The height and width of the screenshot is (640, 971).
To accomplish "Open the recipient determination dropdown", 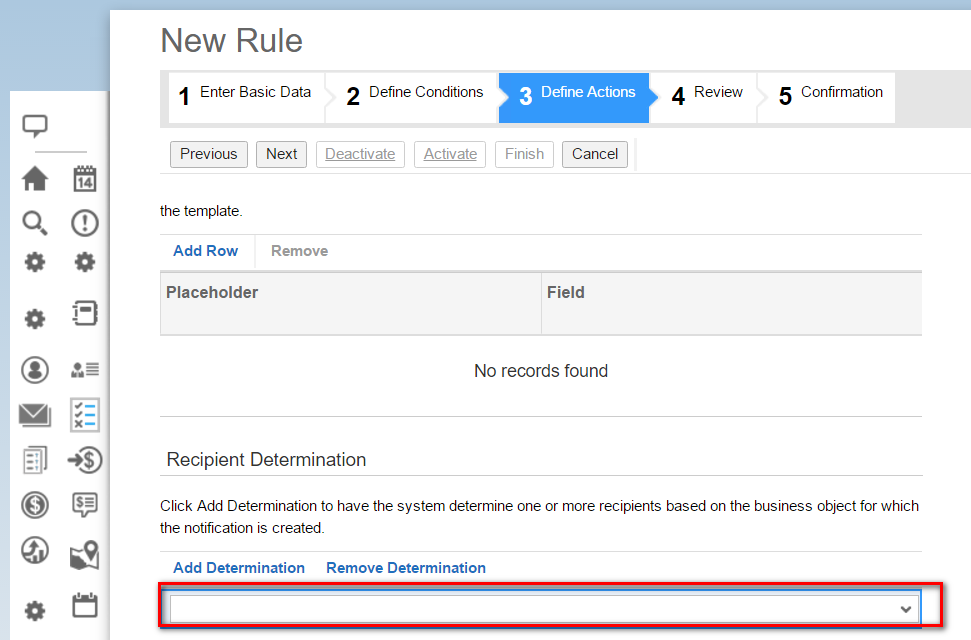I will [x=545, y=609].
